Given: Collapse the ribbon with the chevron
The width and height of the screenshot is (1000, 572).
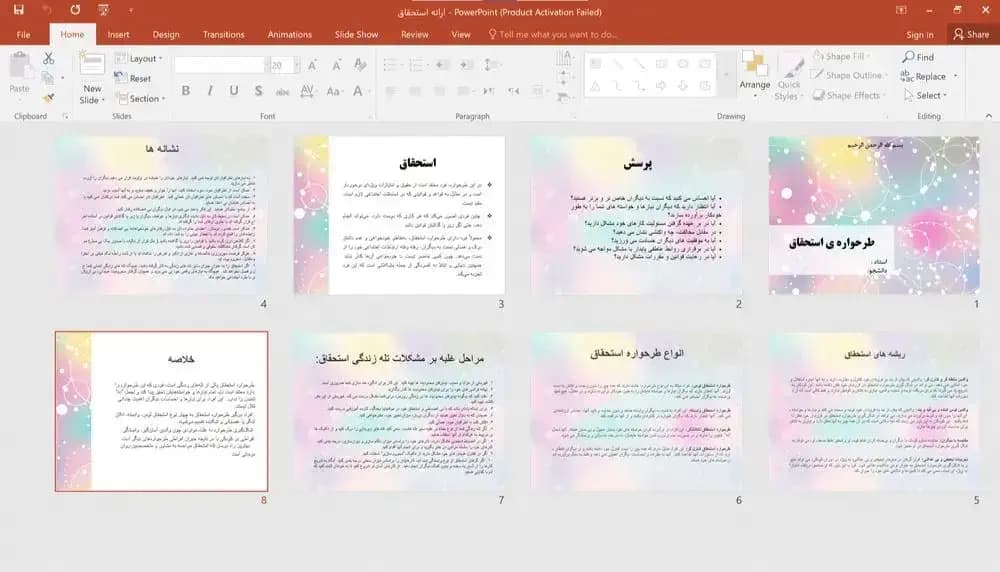Looking at the screenshot, I should click(988, 116).
